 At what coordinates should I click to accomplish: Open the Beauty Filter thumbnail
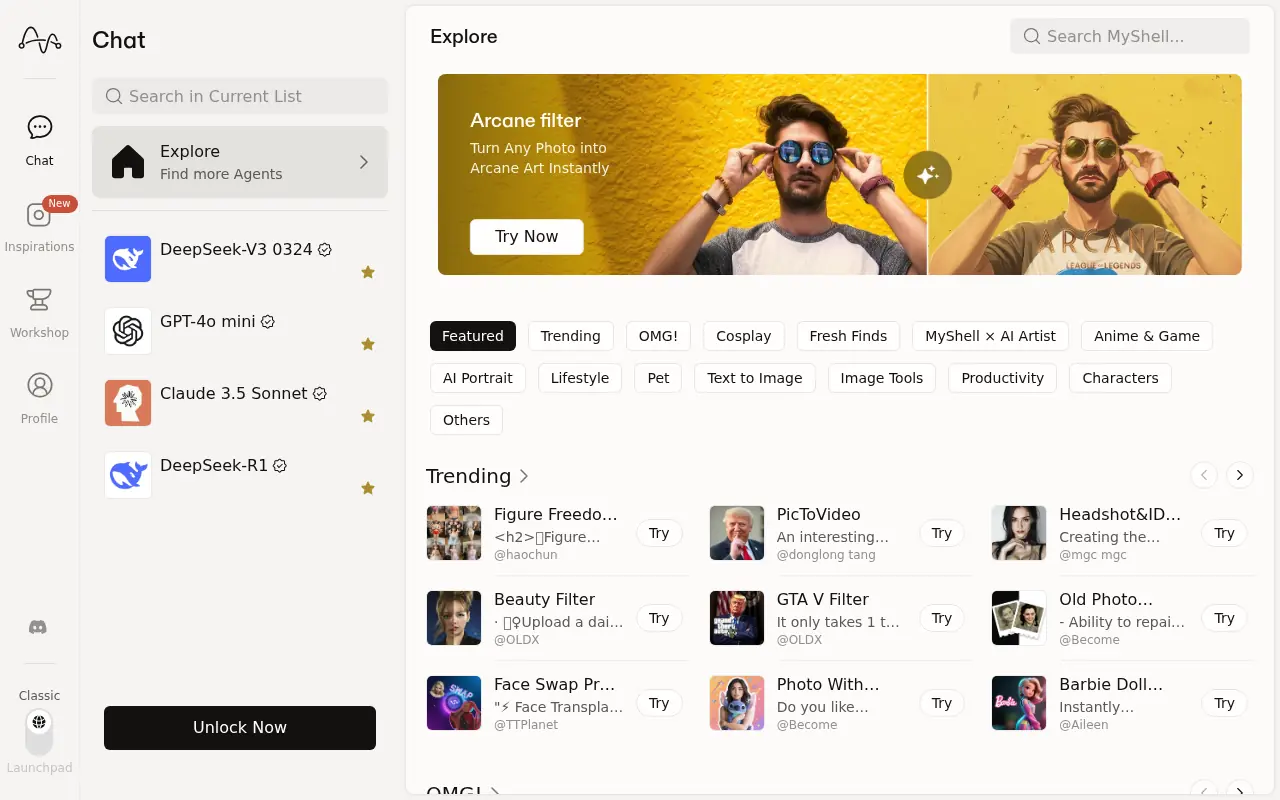(454, 618)
